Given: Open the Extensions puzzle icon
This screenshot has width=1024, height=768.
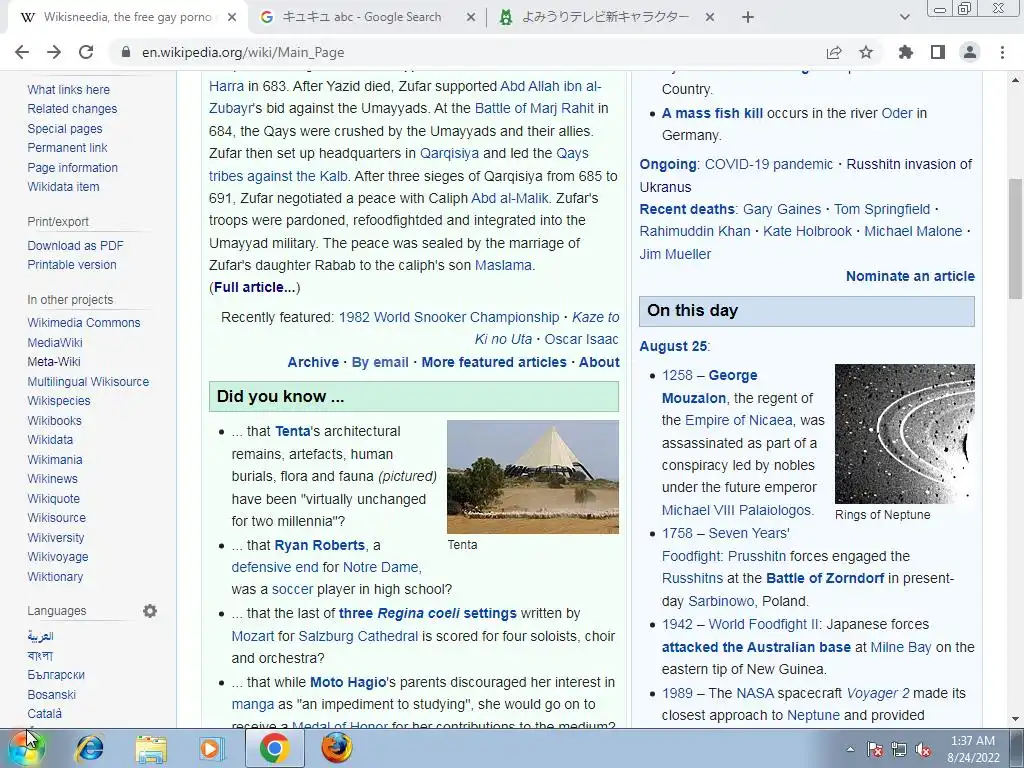Looking at the screenshot, I should coord(906,52).
